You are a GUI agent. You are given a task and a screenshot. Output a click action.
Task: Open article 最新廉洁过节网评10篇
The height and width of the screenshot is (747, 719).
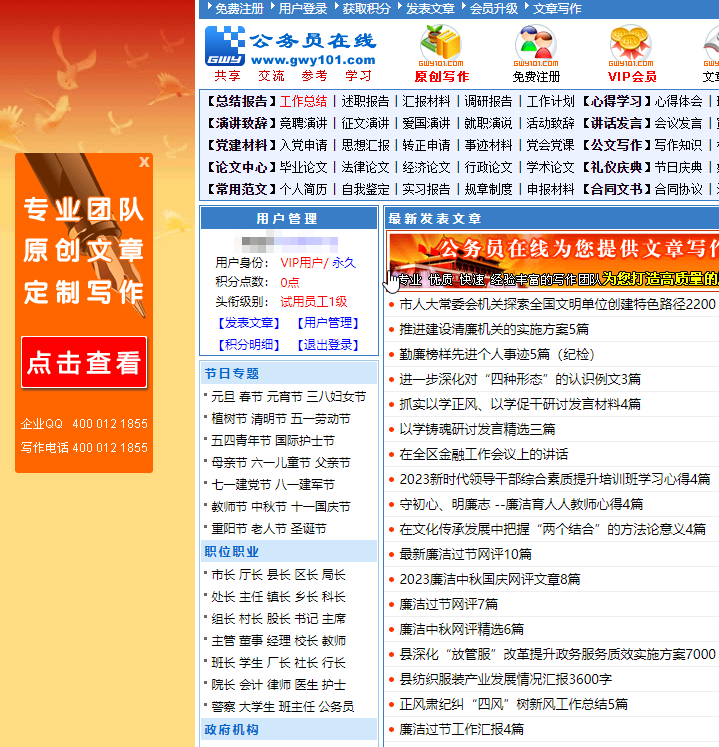pyautogui.click(x=466, y=555)
